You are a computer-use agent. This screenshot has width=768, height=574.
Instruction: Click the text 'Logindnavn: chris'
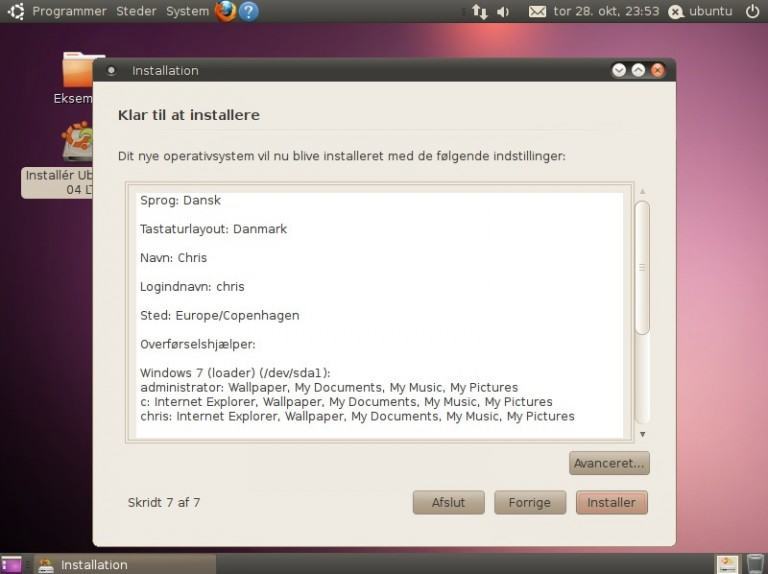(x=192, y=287)
